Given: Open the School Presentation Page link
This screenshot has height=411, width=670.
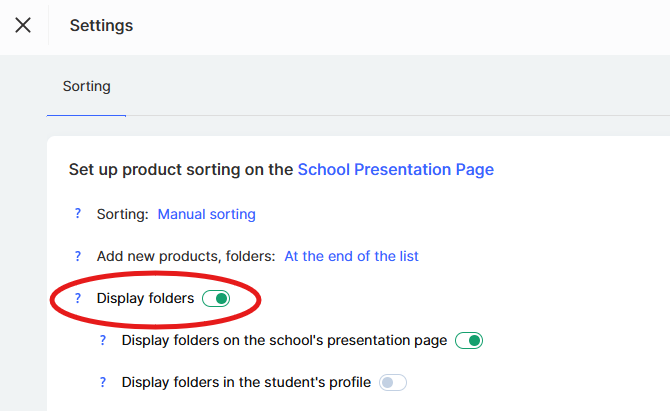Looking at the screenshot, I should [x=395, y=169].
